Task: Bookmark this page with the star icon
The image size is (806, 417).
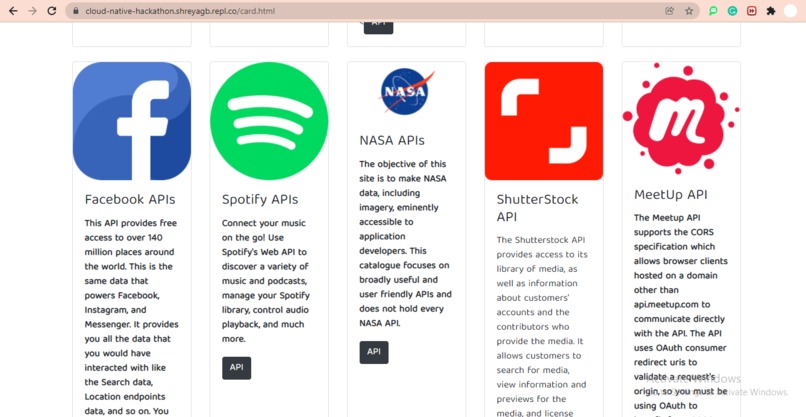Action: pyautogui.click(x=689, y=11)
